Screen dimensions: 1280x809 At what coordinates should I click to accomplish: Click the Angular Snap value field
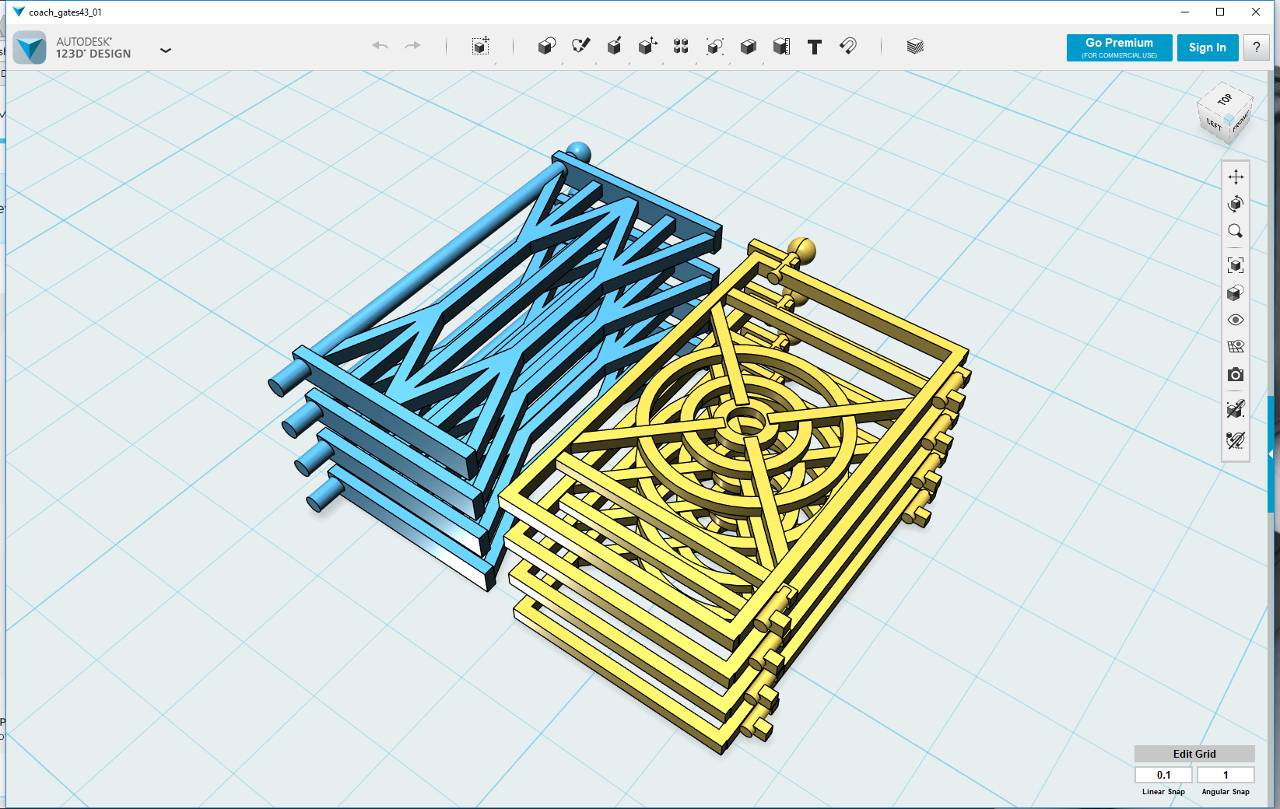point(1225,775)
